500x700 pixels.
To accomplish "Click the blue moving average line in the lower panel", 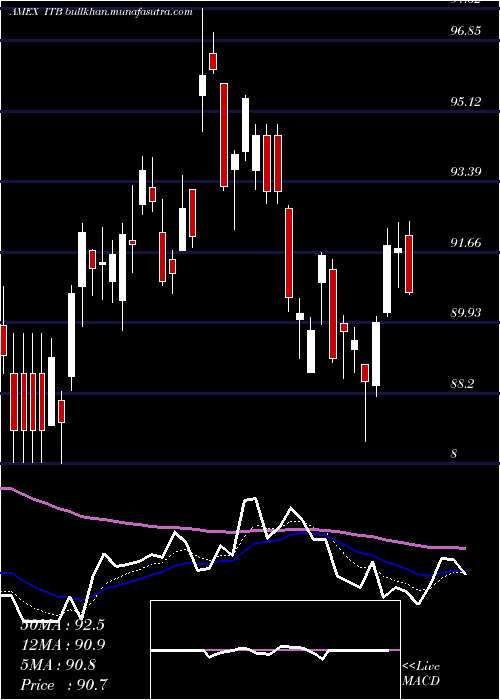I will pyautogui.click(x=232, y=561).
